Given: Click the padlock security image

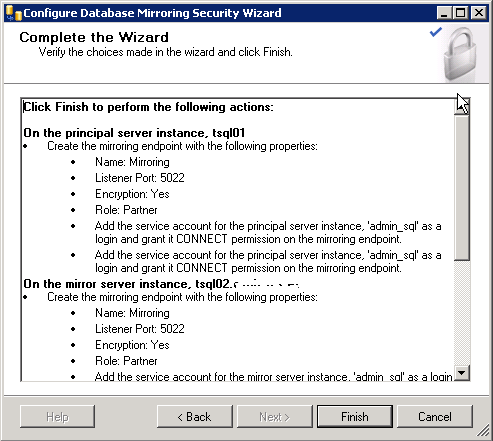Looking at the screenshot, I should [460, 54].
